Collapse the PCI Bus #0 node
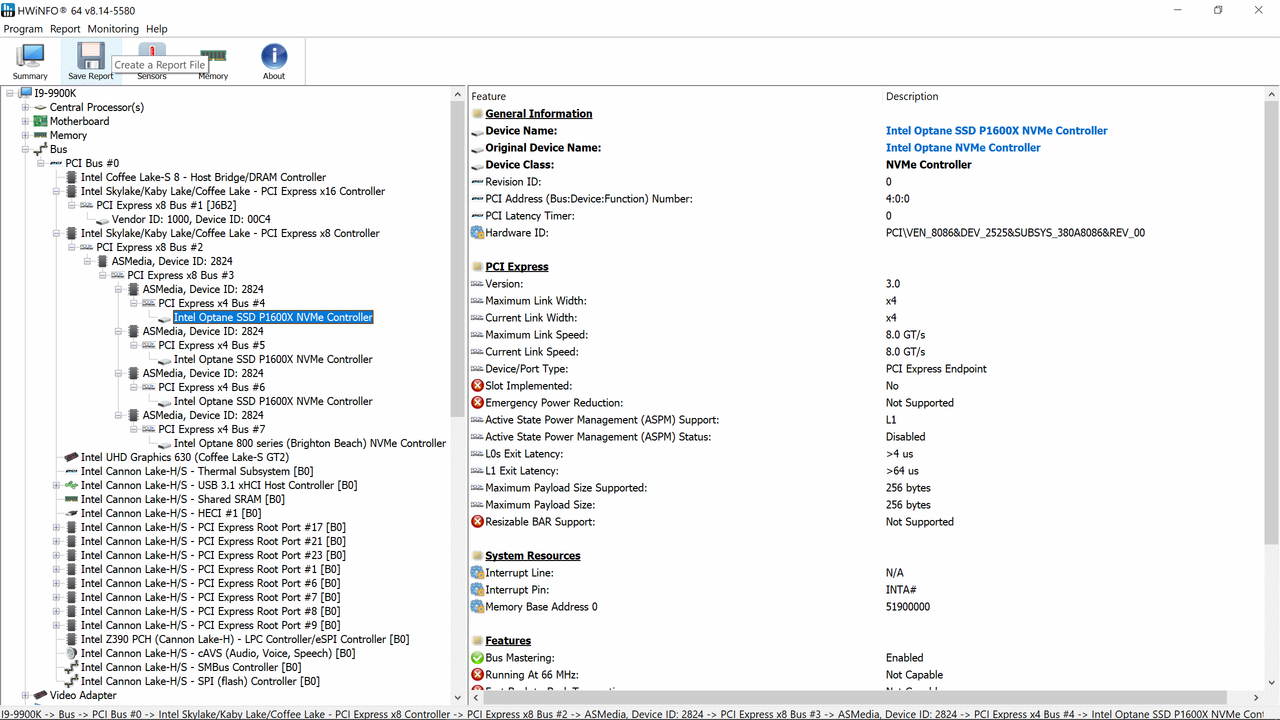 tap(41, 163)
